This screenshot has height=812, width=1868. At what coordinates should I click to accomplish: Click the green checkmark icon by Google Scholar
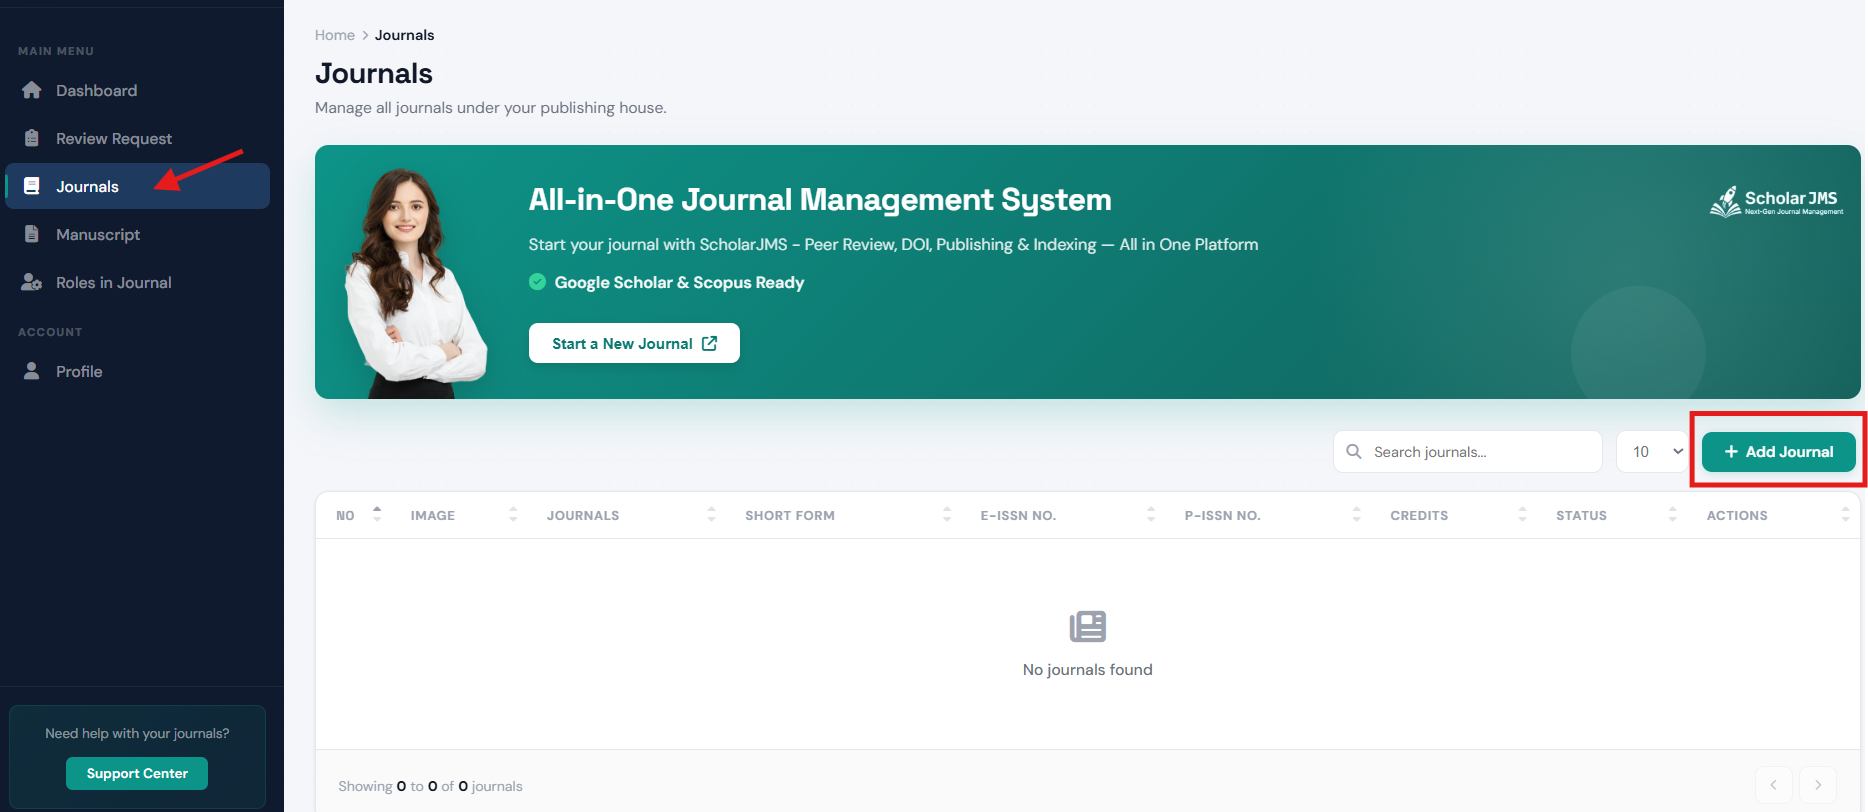click(537, 282)
